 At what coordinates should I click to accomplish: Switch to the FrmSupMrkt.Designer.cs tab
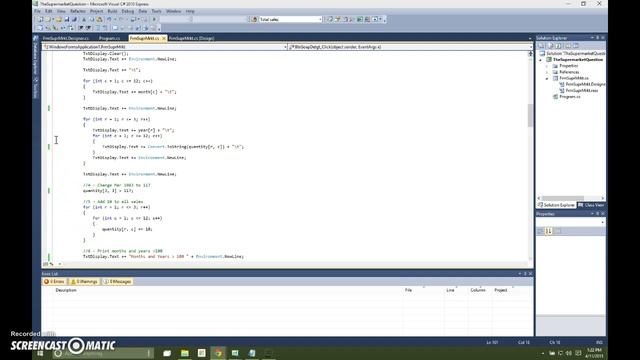(66, 38)
